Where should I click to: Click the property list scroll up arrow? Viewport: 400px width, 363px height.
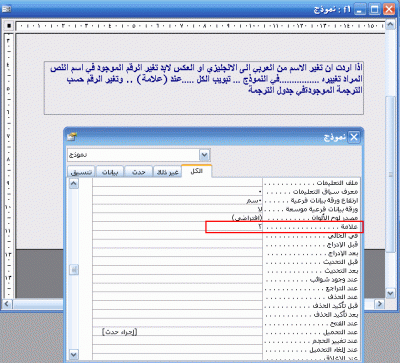(74, 183)
